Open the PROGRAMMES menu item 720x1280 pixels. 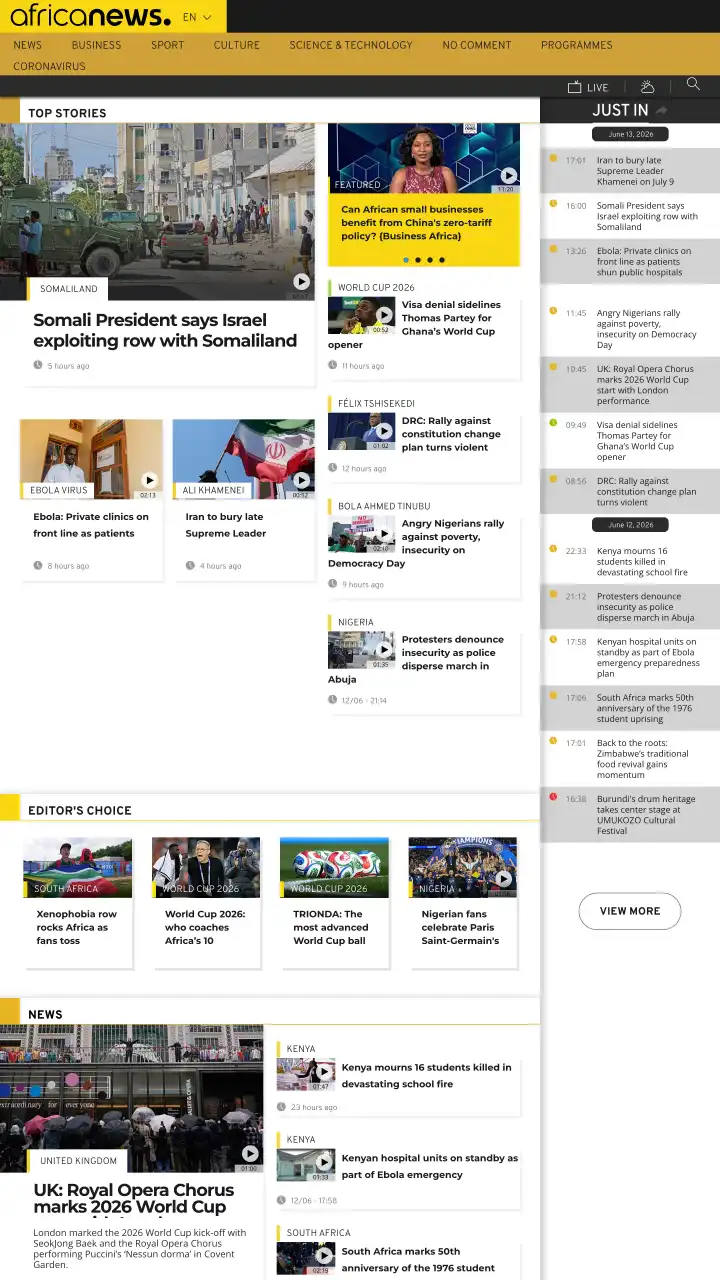click(576, 45)
